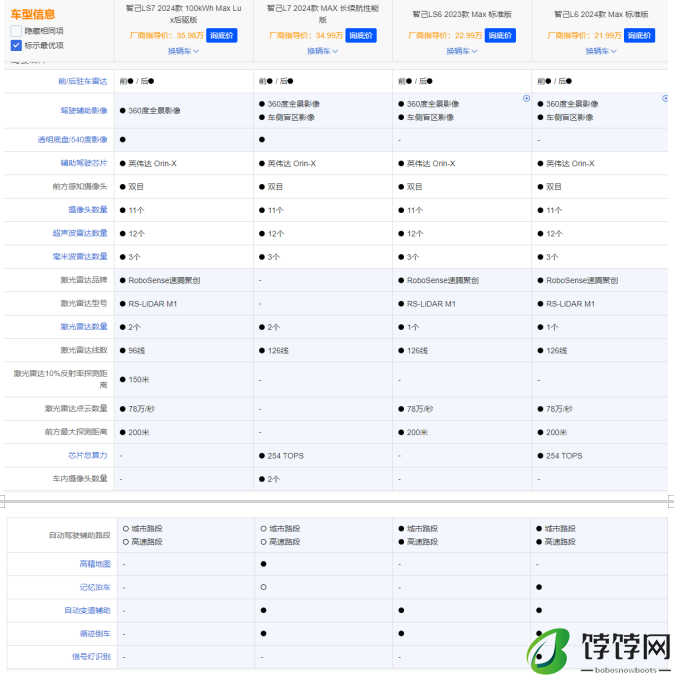The height and width of the screenshot is (675, 674).
Task: Select 254 TOPS in the L7 column
Action: [285, 455]
